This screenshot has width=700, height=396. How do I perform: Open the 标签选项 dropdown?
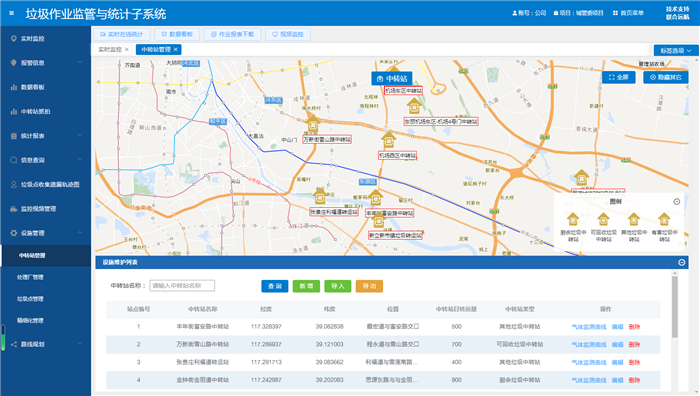(676, 50)
